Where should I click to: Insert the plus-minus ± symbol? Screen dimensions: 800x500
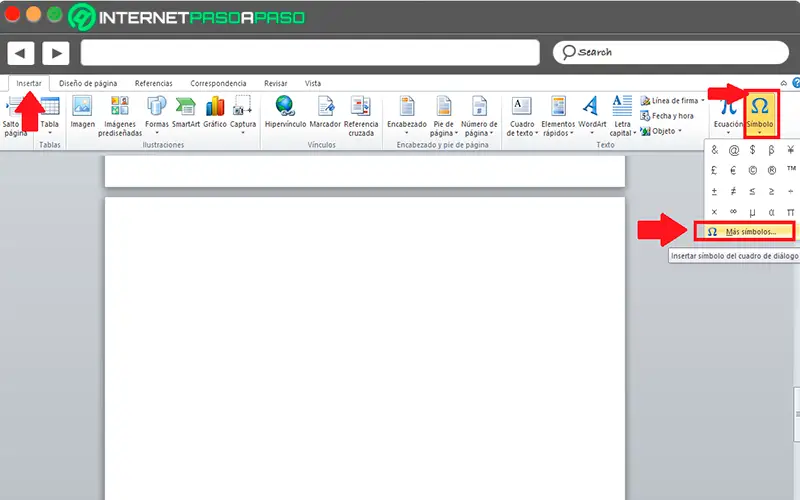click(x=714, y=191)
